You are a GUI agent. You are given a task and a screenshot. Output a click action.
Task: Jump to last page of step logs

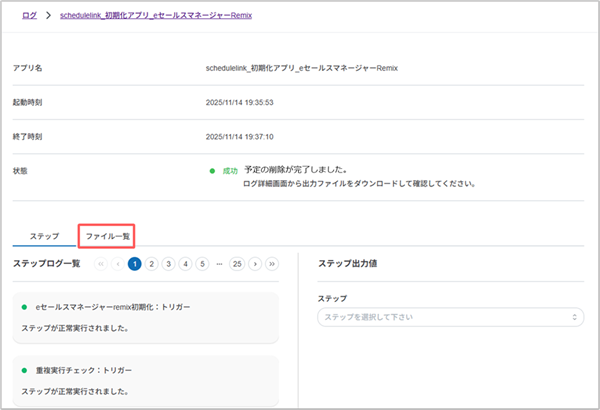point(272,264)
